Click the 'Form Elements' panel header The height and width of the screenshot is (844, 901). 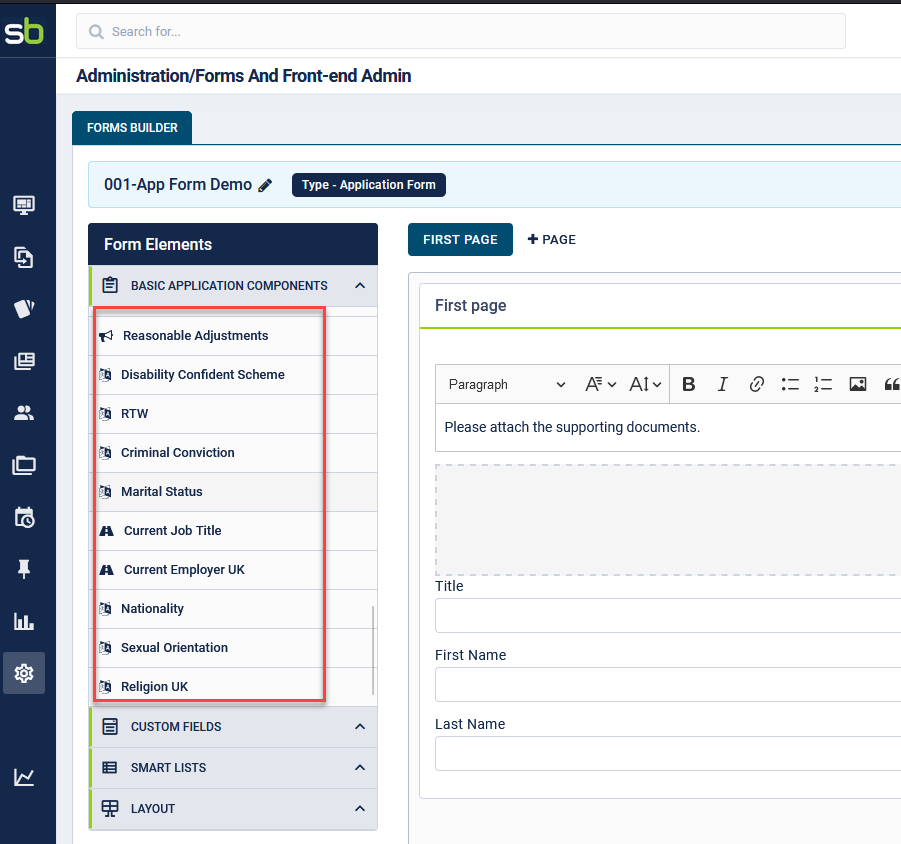point(233,244)
